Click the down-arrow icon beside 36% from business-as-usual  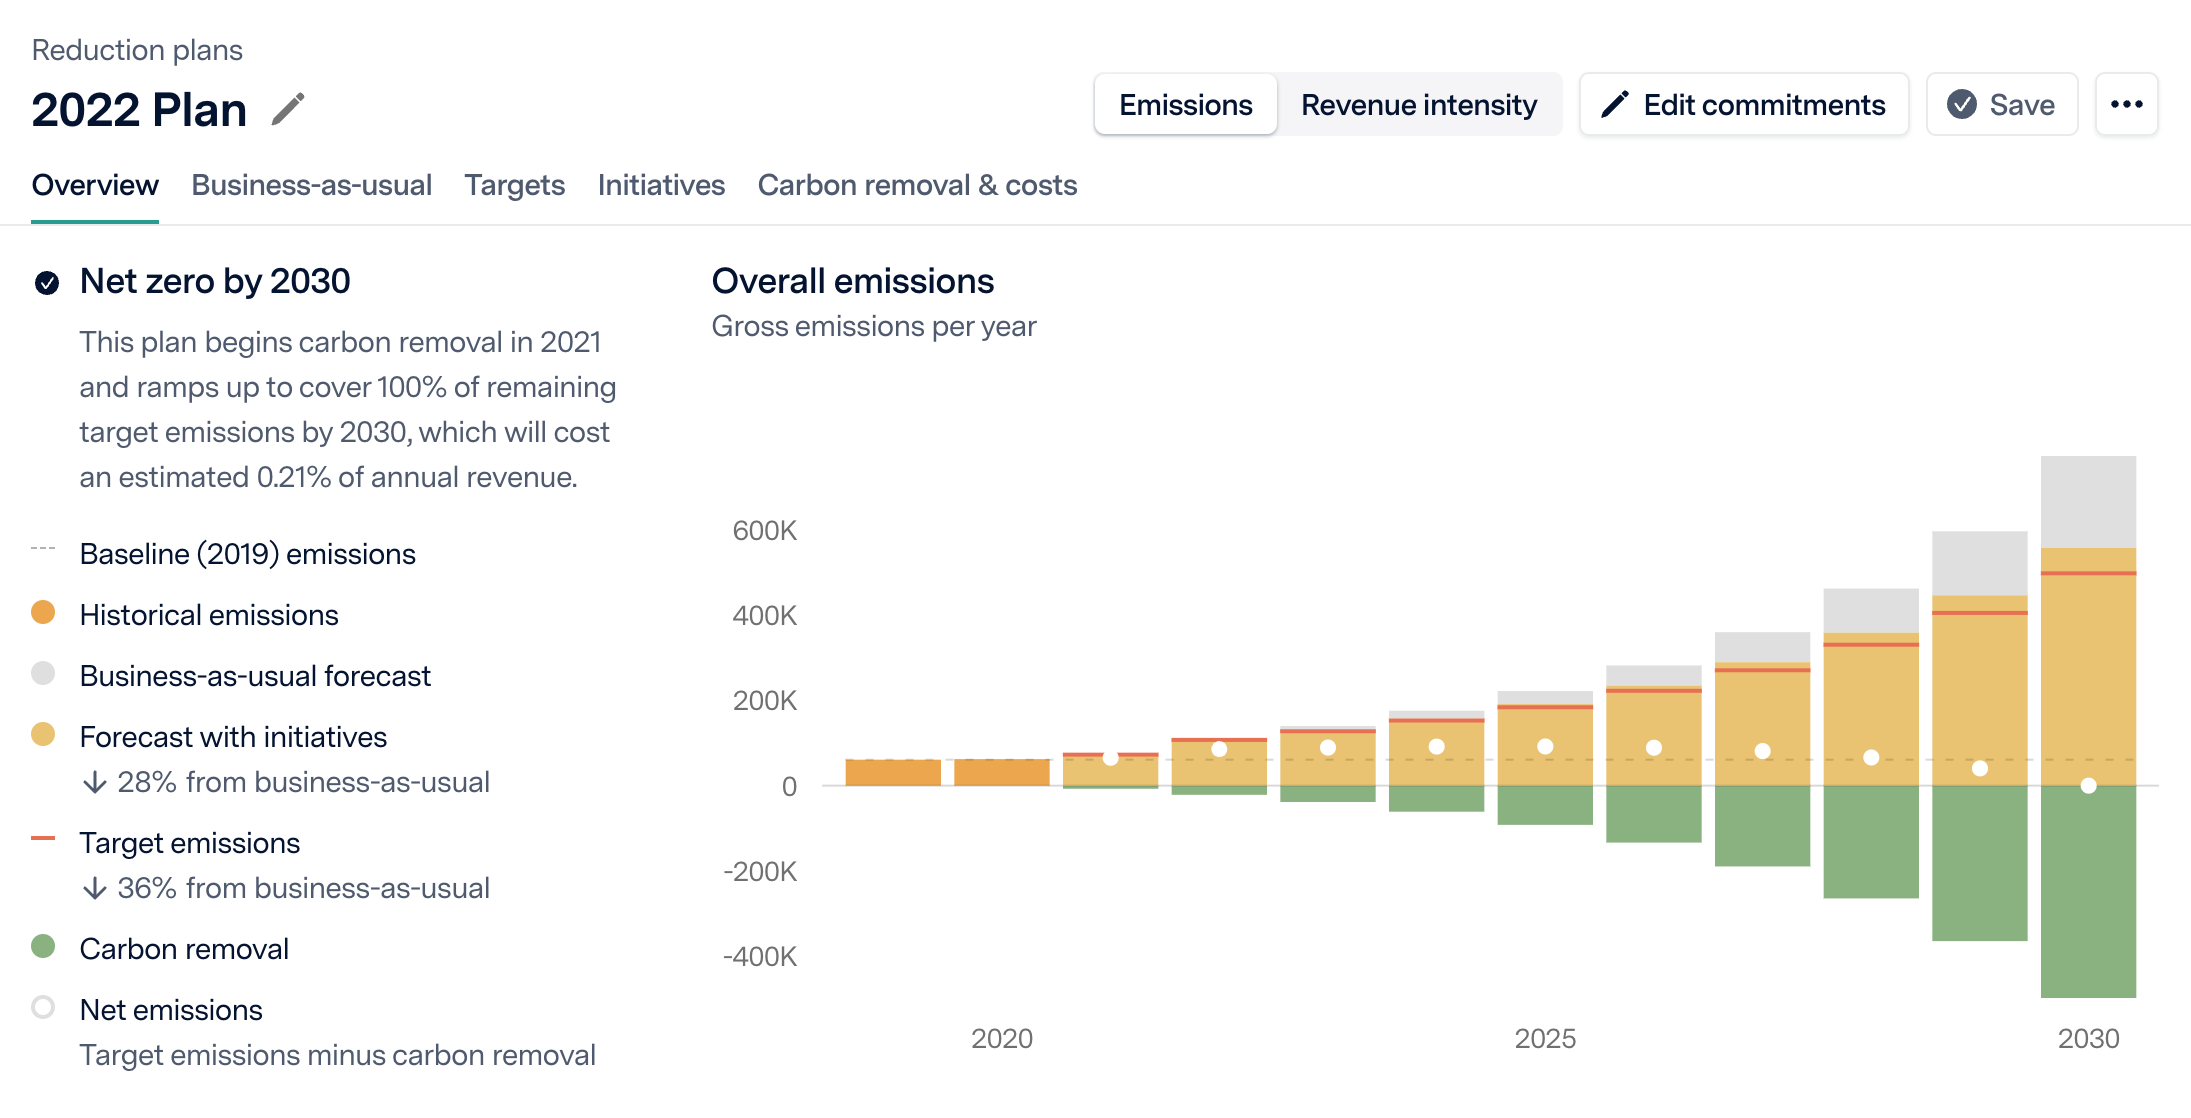(x=95, y=888)
